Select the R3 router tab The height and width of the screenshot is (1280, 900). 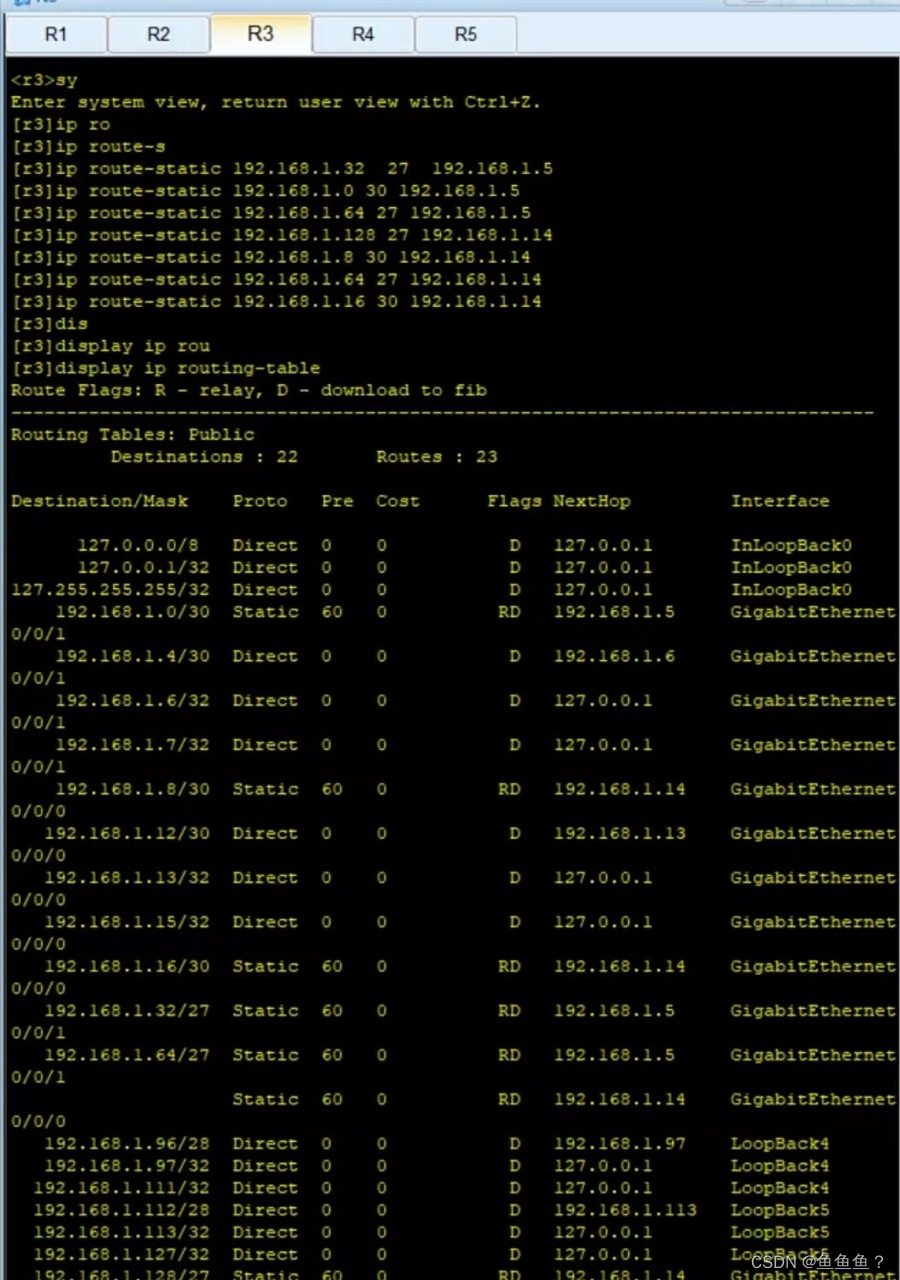tap(260, 34)
